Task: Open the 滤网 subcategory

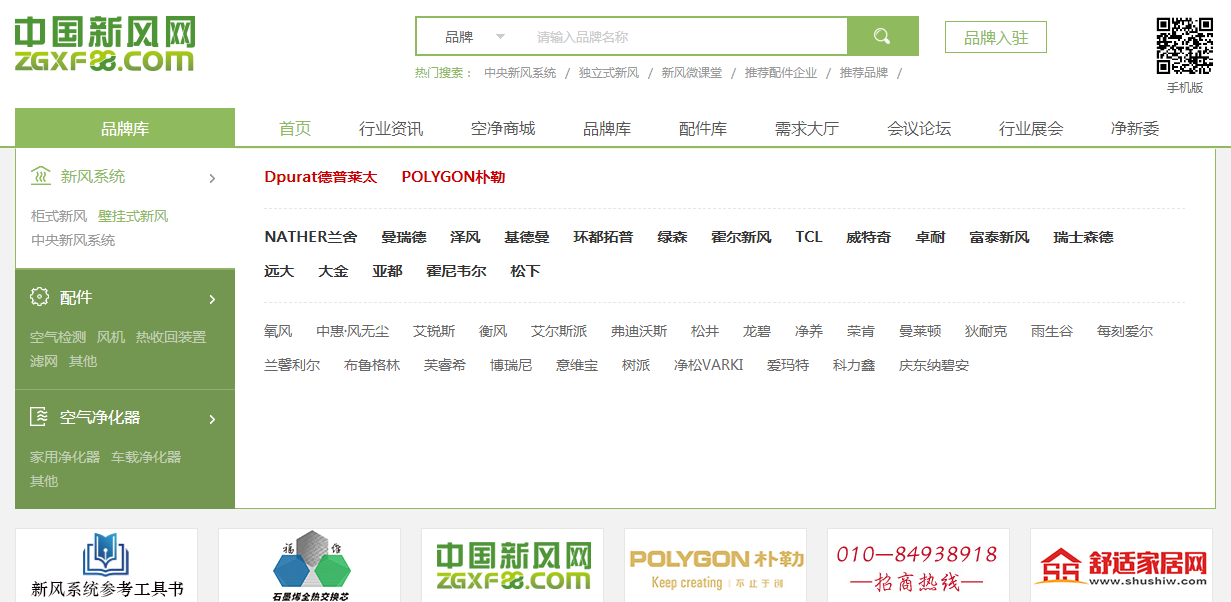Action: point(44,361)
